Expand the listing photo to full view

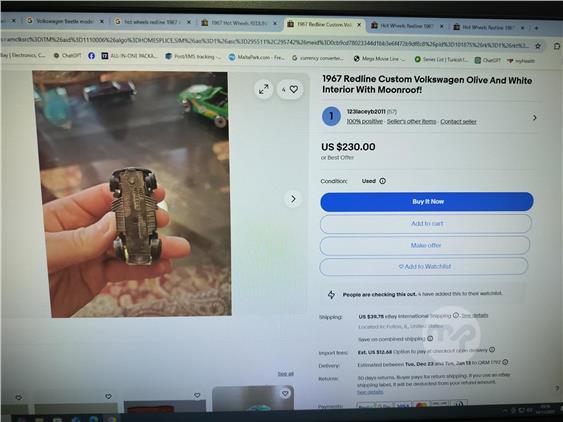(x=264, y=89)
